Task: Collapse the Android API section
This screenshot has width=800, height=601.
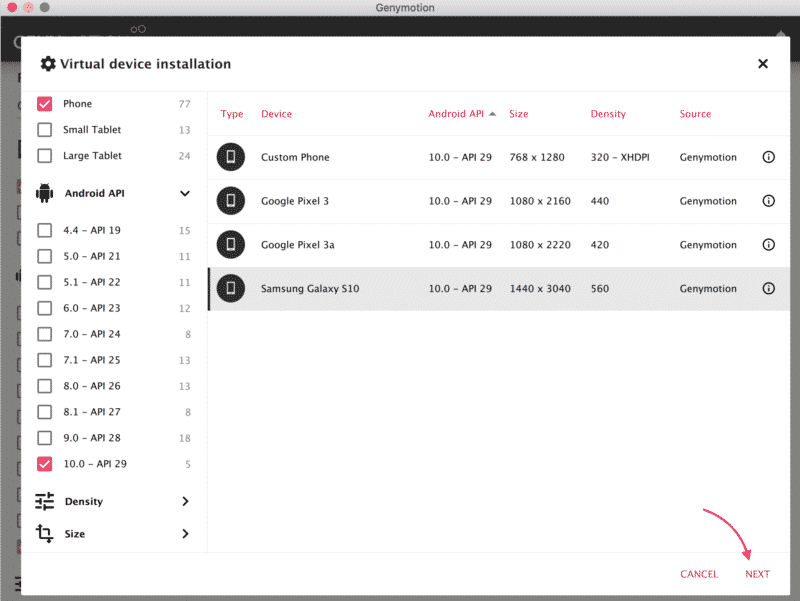Action: click(184, 193)
